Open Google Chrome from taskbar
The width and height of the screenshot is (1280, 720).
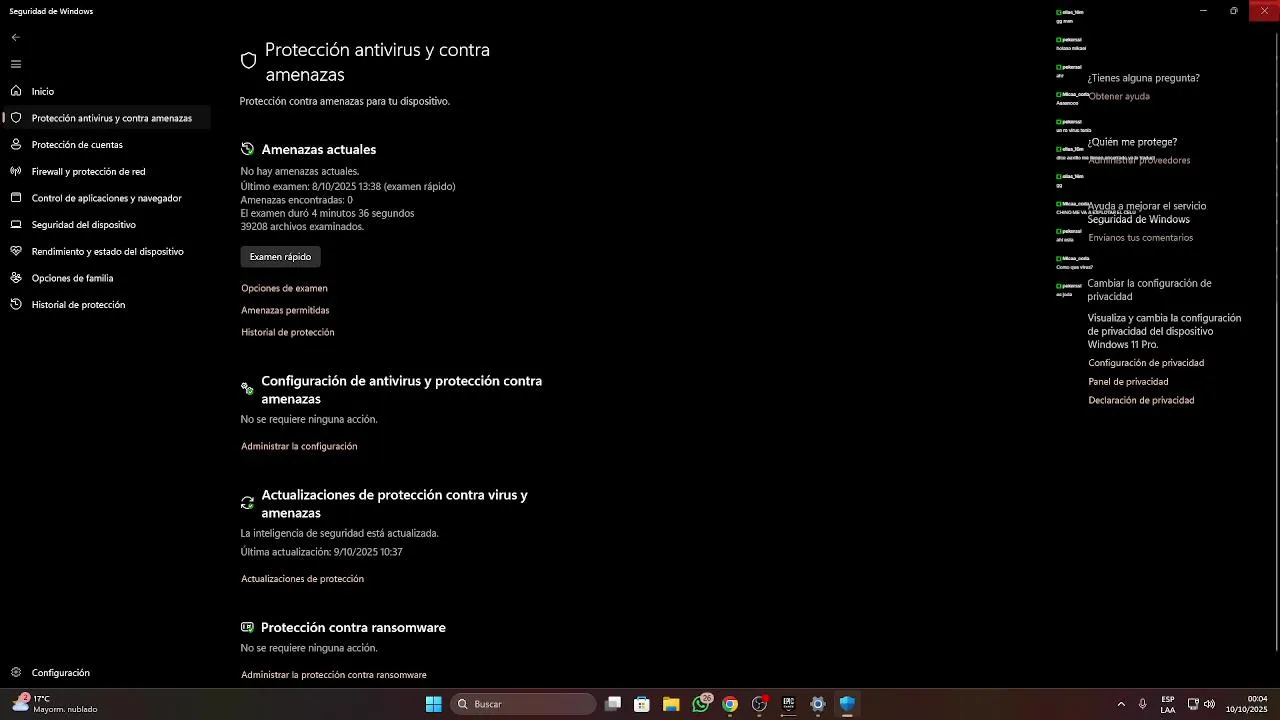click(730, 704)
